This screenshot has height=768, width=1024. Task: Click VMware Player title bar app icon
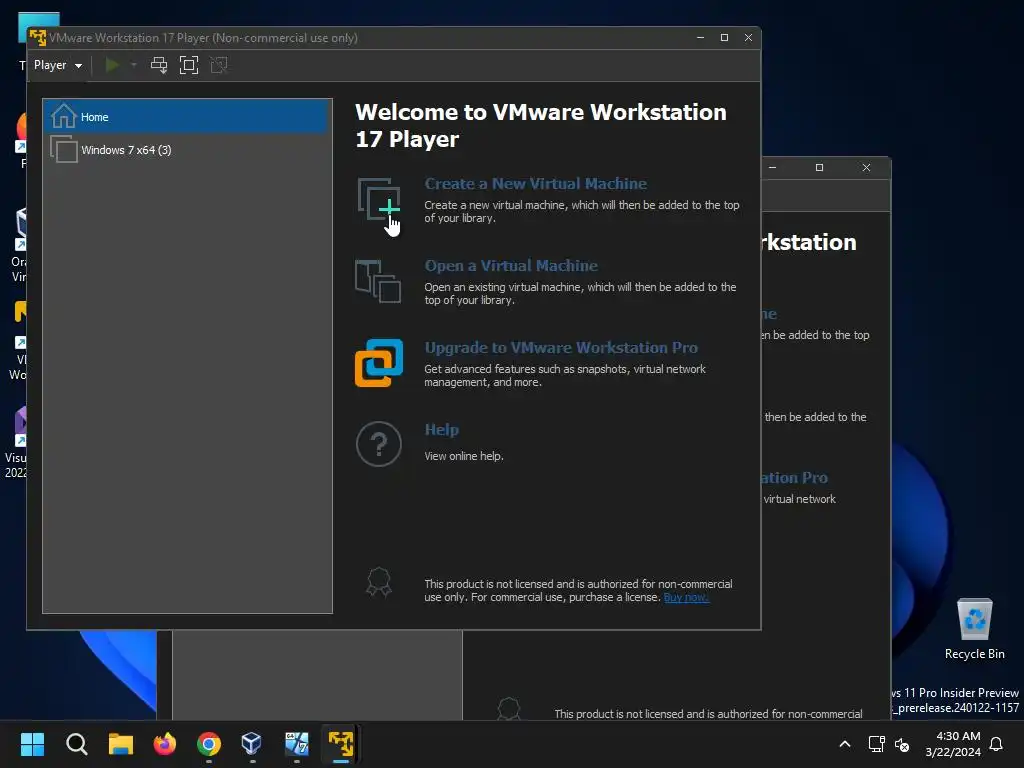pyautogui.click(x=37, y=37)
